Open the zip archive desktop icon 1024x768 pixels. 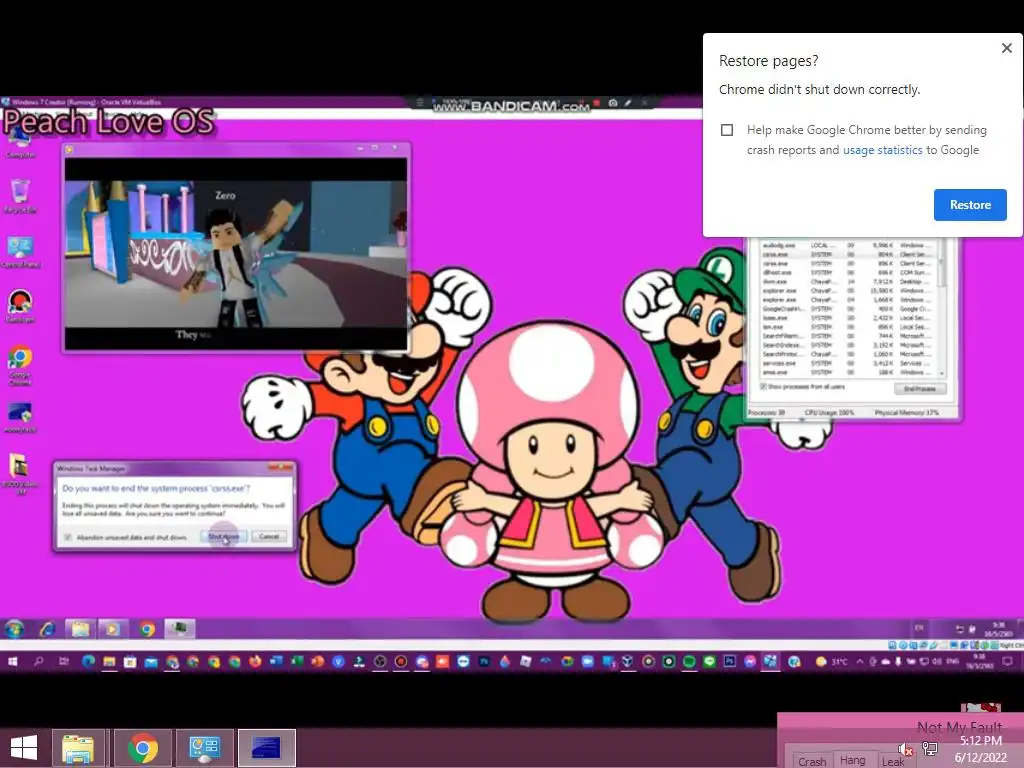tap(20, 473)
